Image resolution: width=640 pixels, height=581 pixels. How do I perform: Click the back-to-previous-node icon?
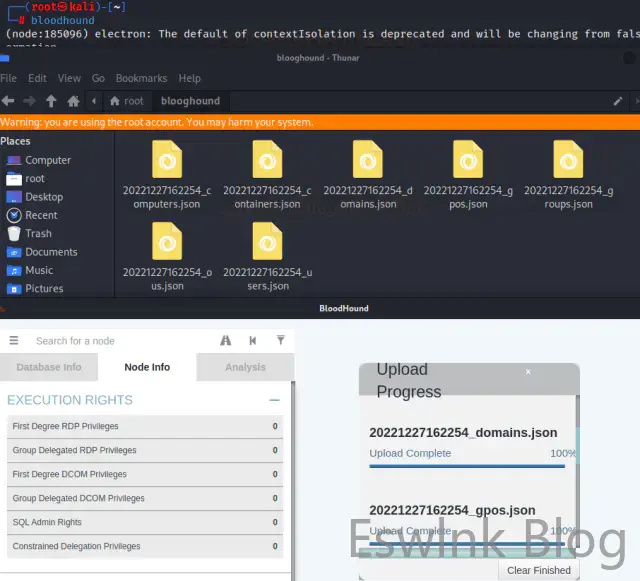tap(254, 341)
